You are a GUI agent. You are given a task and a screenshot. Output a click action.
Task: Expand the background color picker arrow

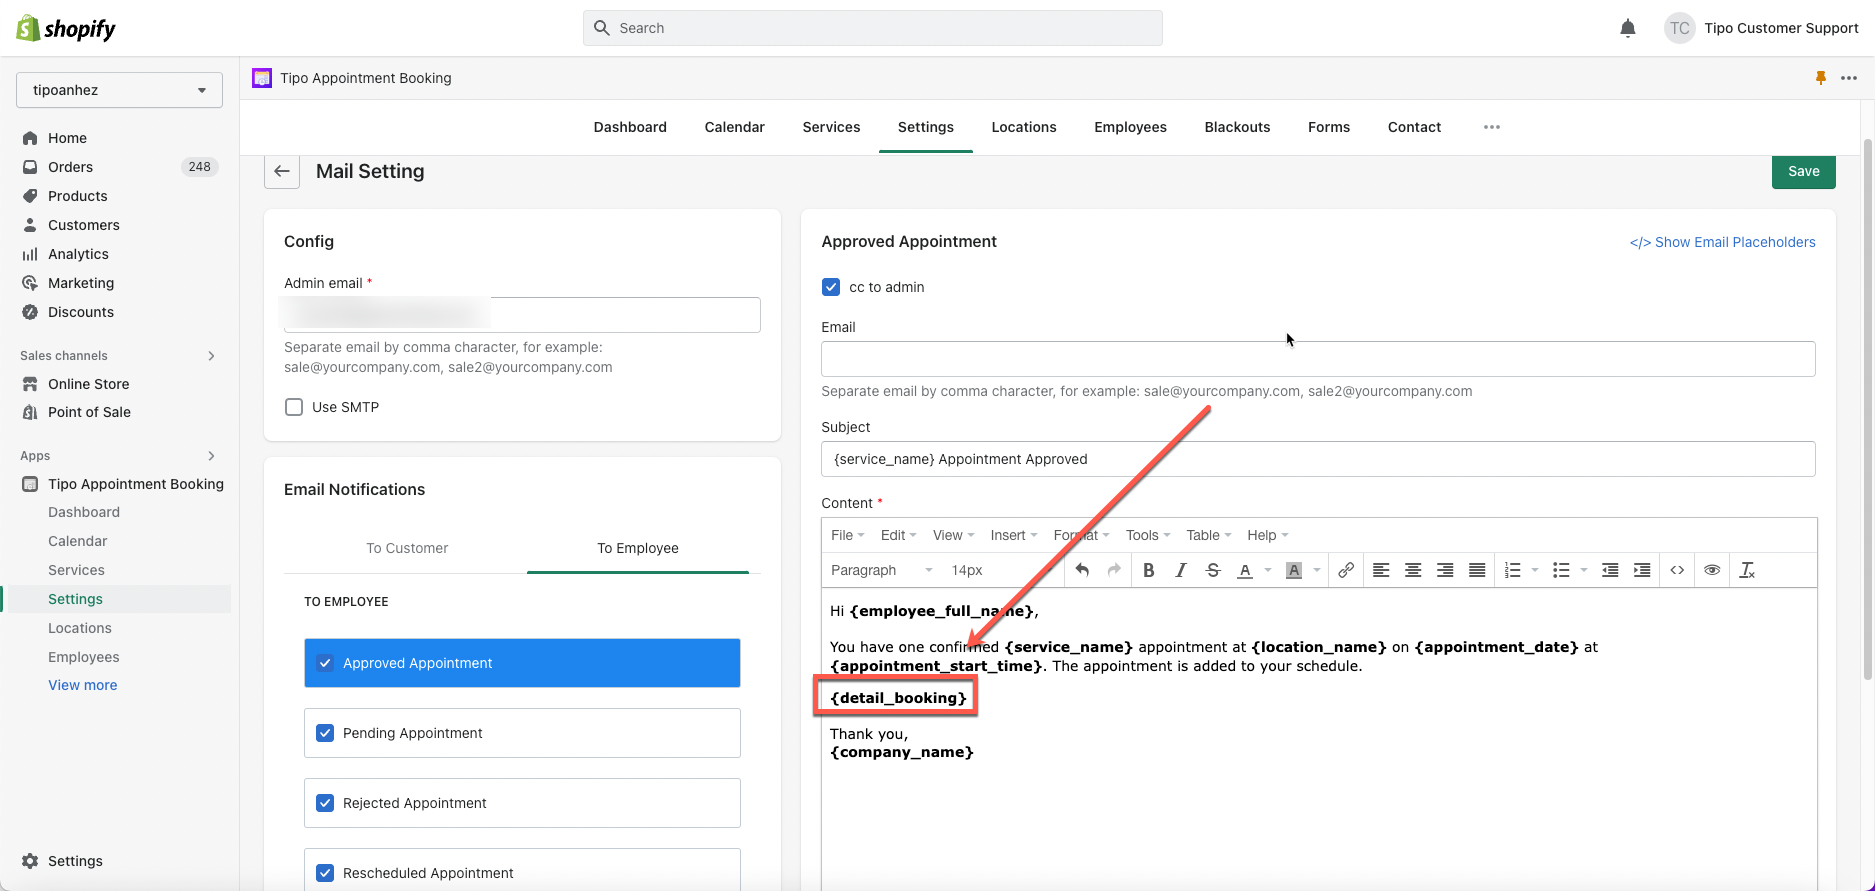coord(1317,570)
